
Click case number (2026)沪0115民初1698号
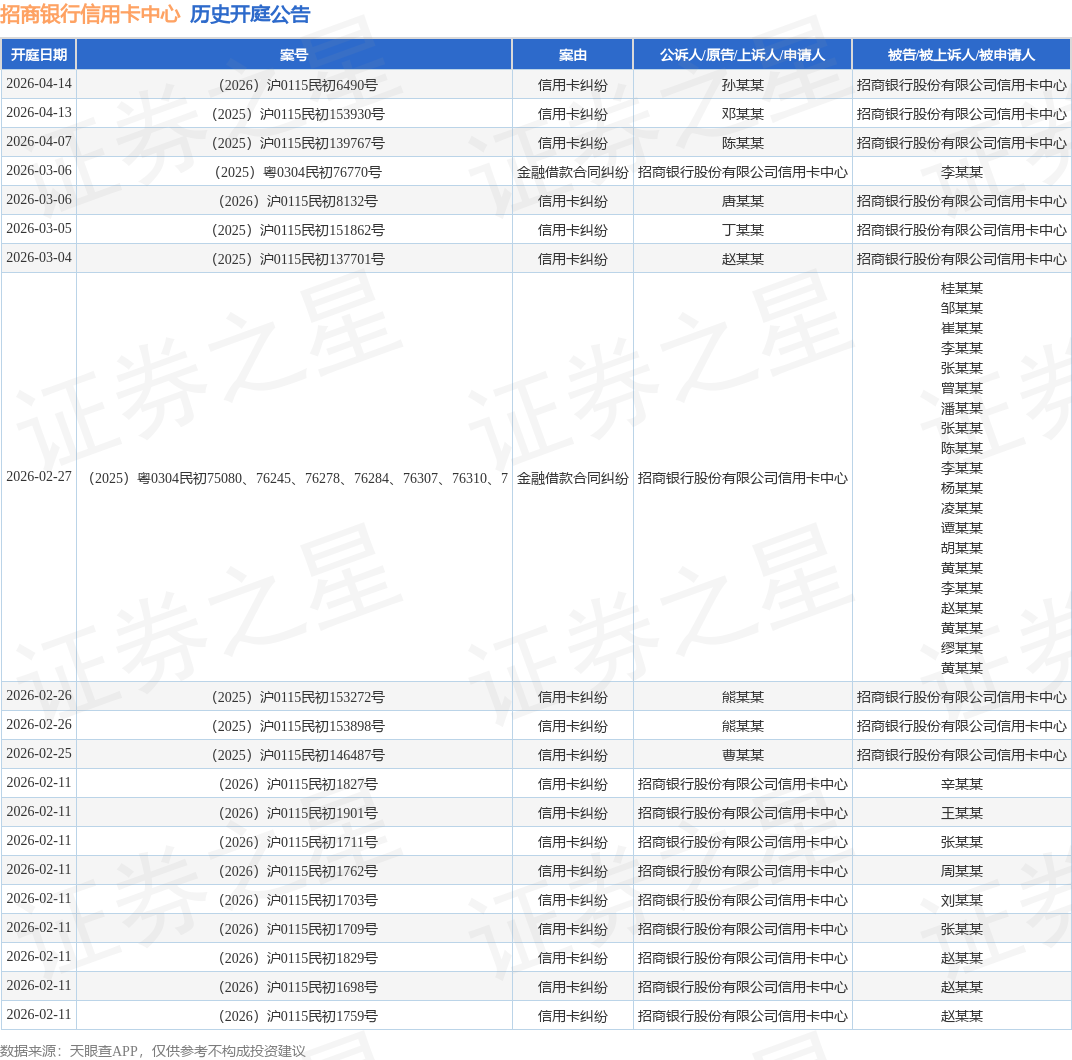(298, 988)
